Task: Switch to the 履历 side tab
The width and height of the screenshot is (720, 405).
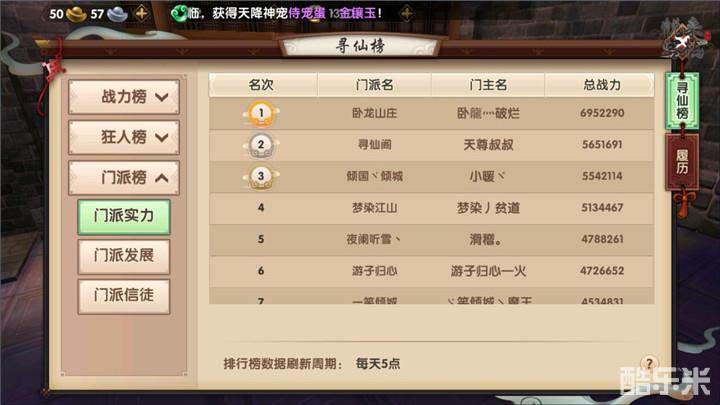Action: pos(682,162)
